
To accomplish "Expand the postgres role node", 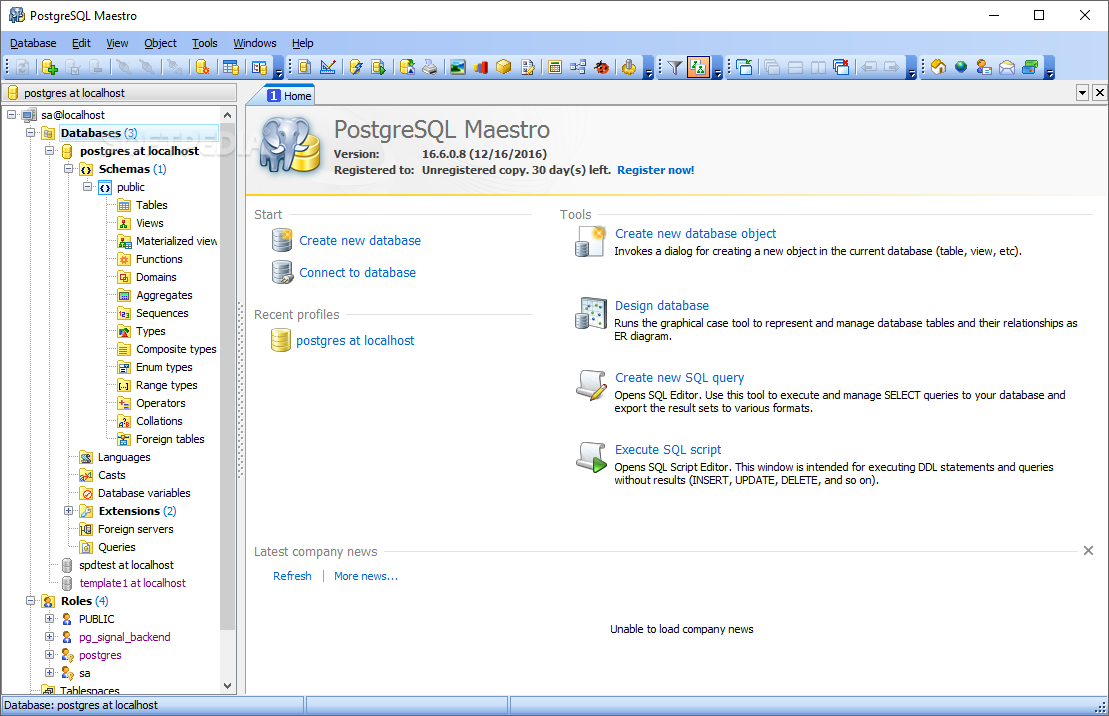I will [50, 654].
